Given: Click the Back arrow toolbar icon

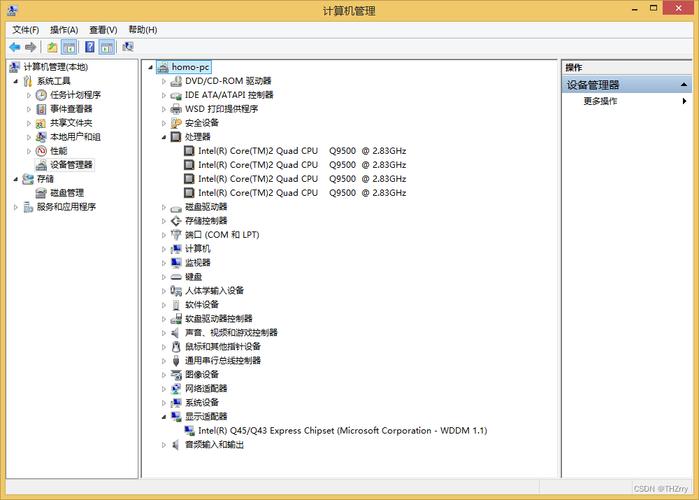Looking at the screenshot, I should pos(15,47).
